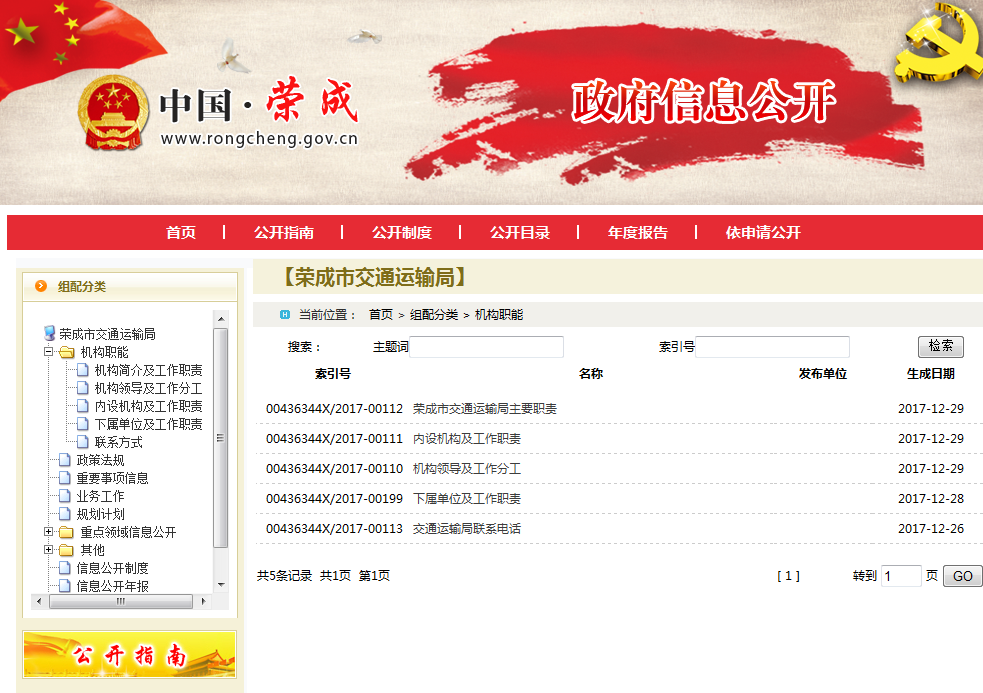Open 公开指南 in the red navigation bar
983x693 pixels.
(283, 232)
